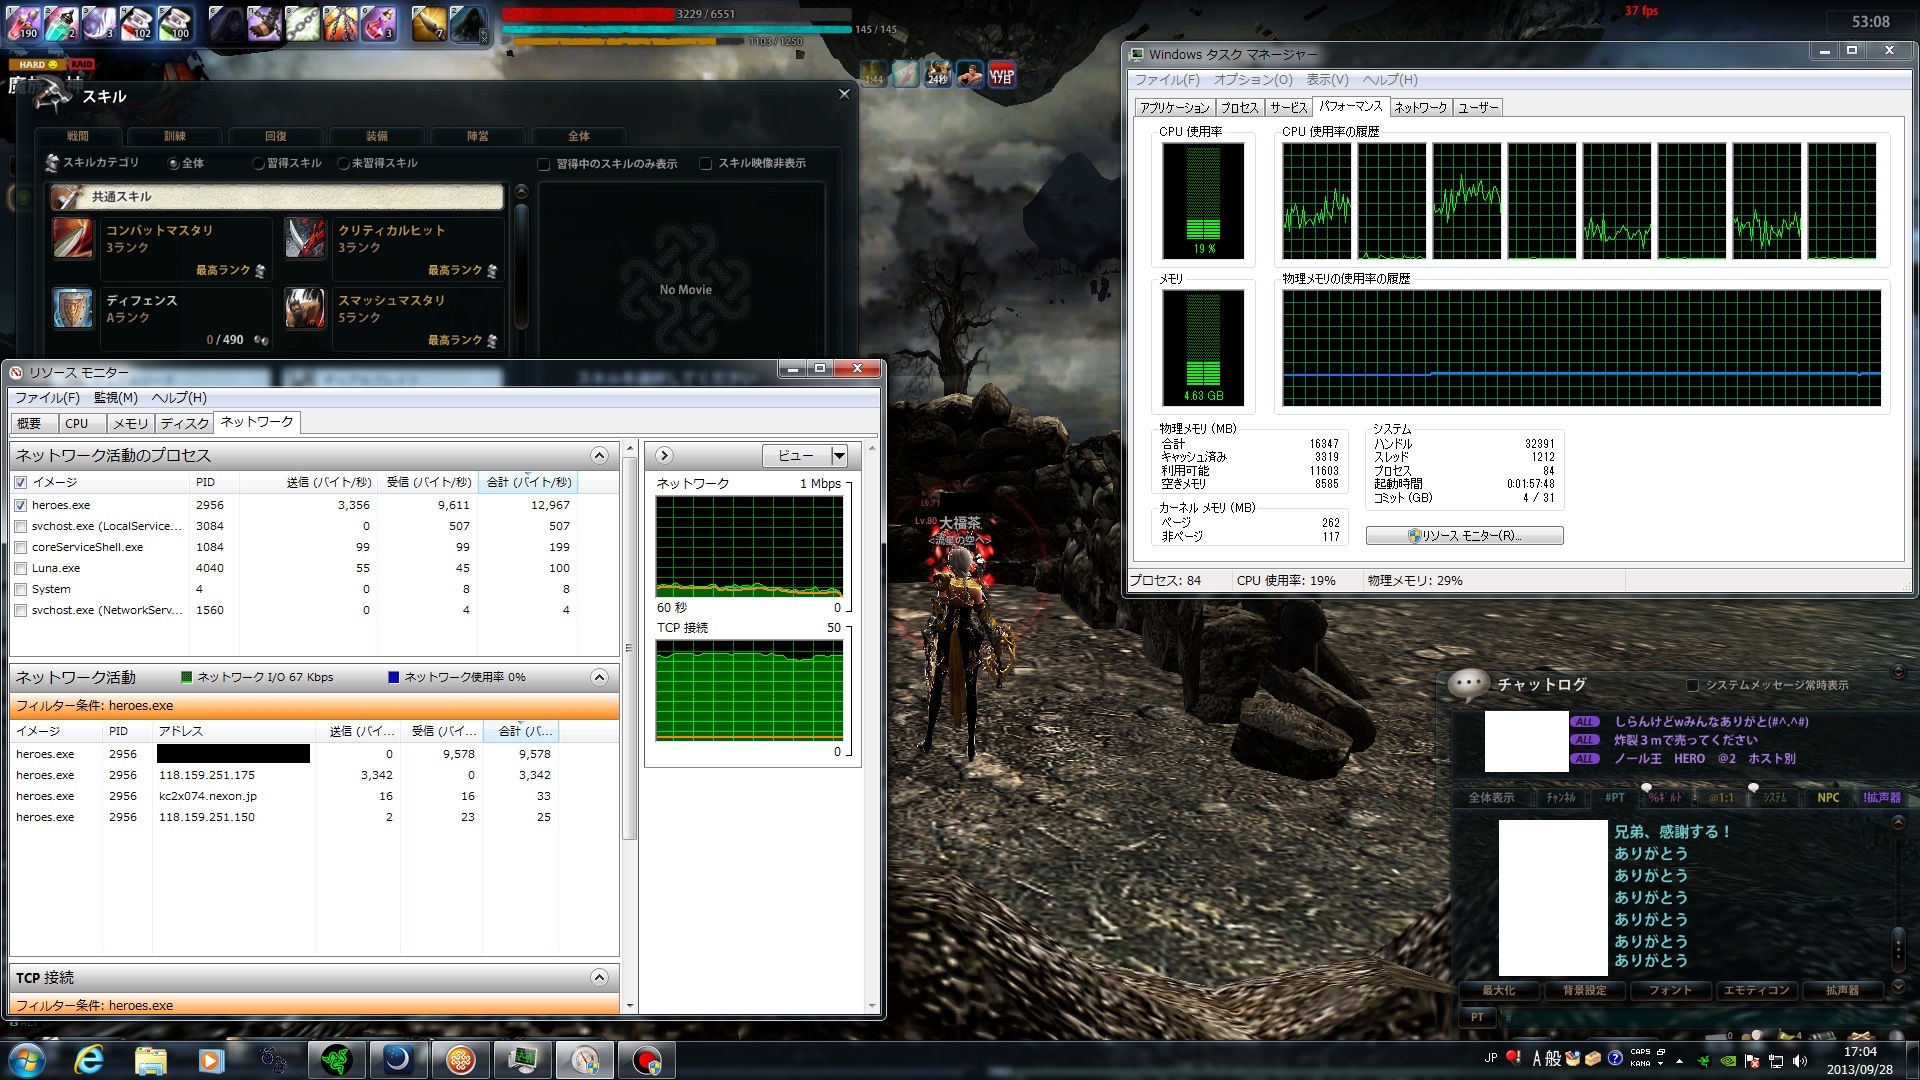Viewport: 1920px width, 1080px height.
Task: Open 監視(M) menu in Resource Monitor
Action: (x=115, y=397)
